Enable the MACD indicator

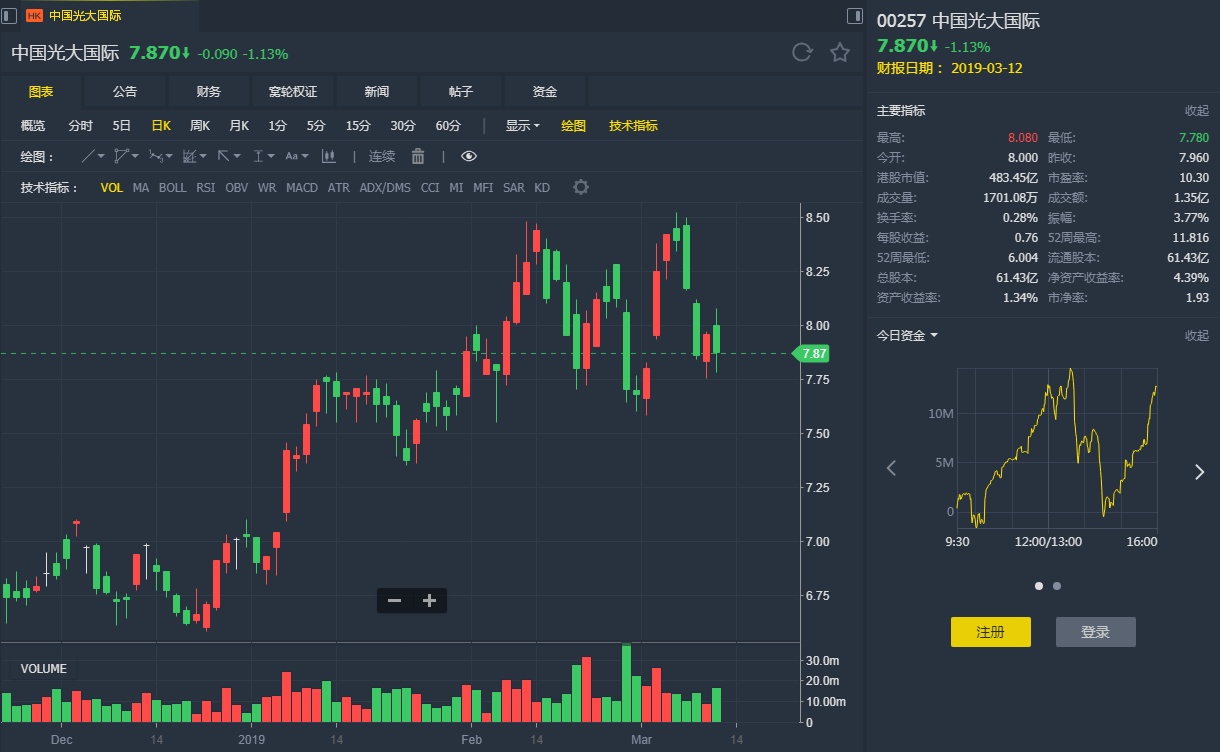(301, 188)
